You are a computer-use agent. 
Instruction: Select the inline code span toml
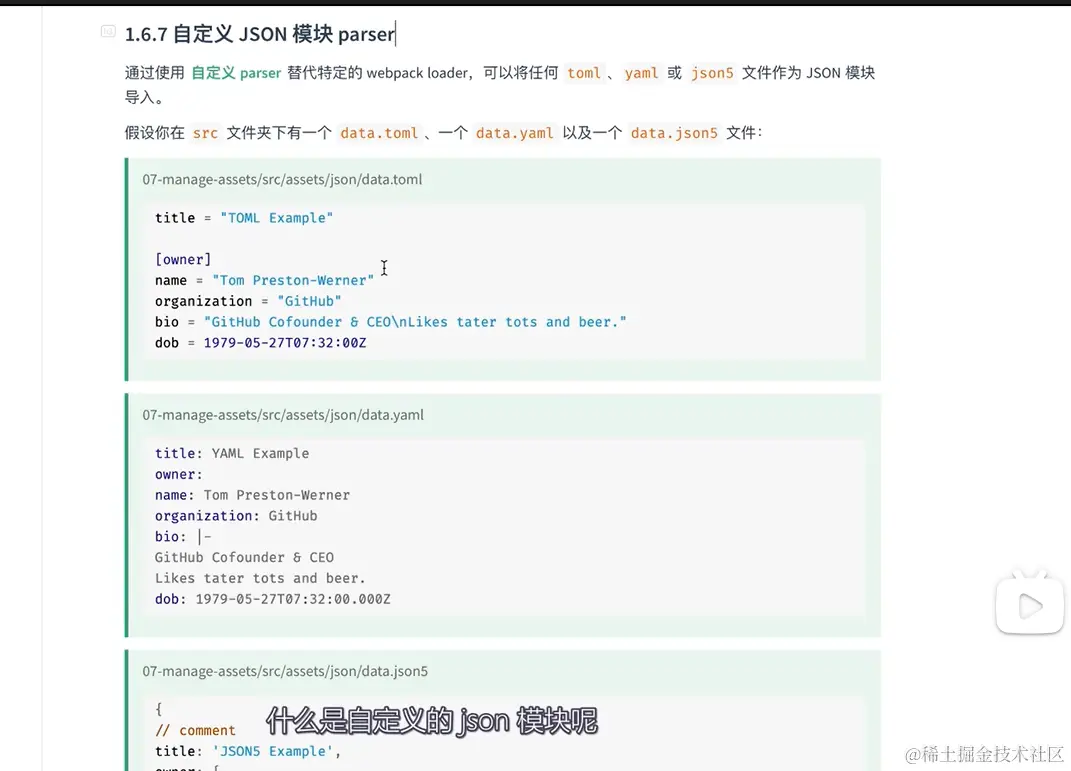click(x=583, y=72)
